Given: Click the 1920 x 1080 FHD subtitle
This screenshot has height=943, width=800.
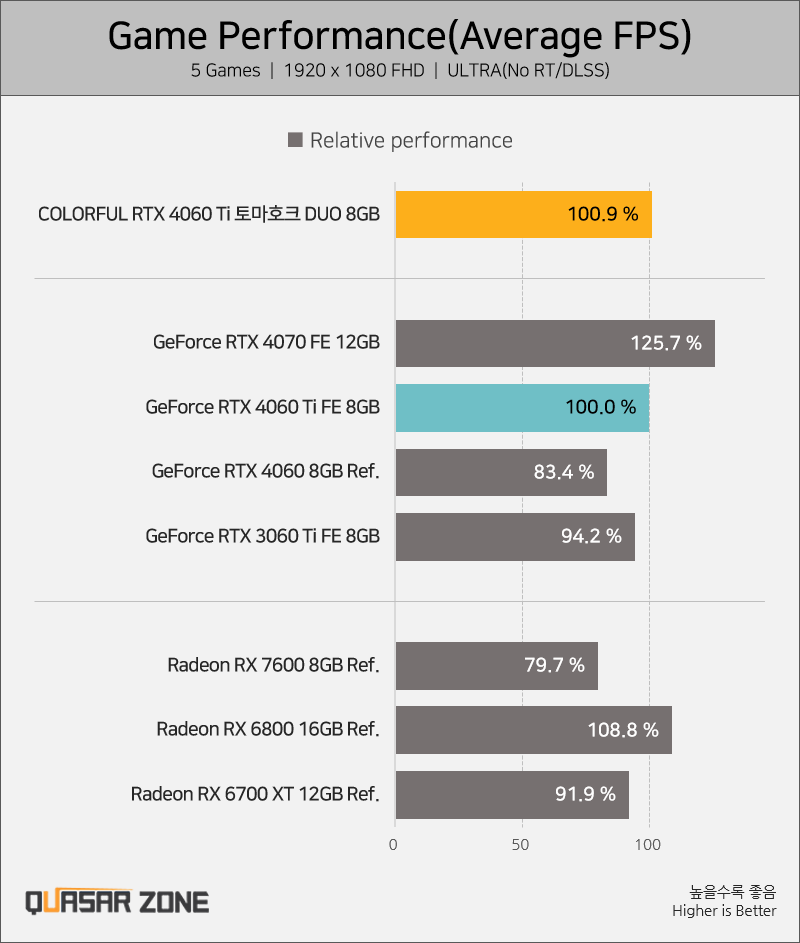Looking at the screenshot, I should tap(354, 70).
